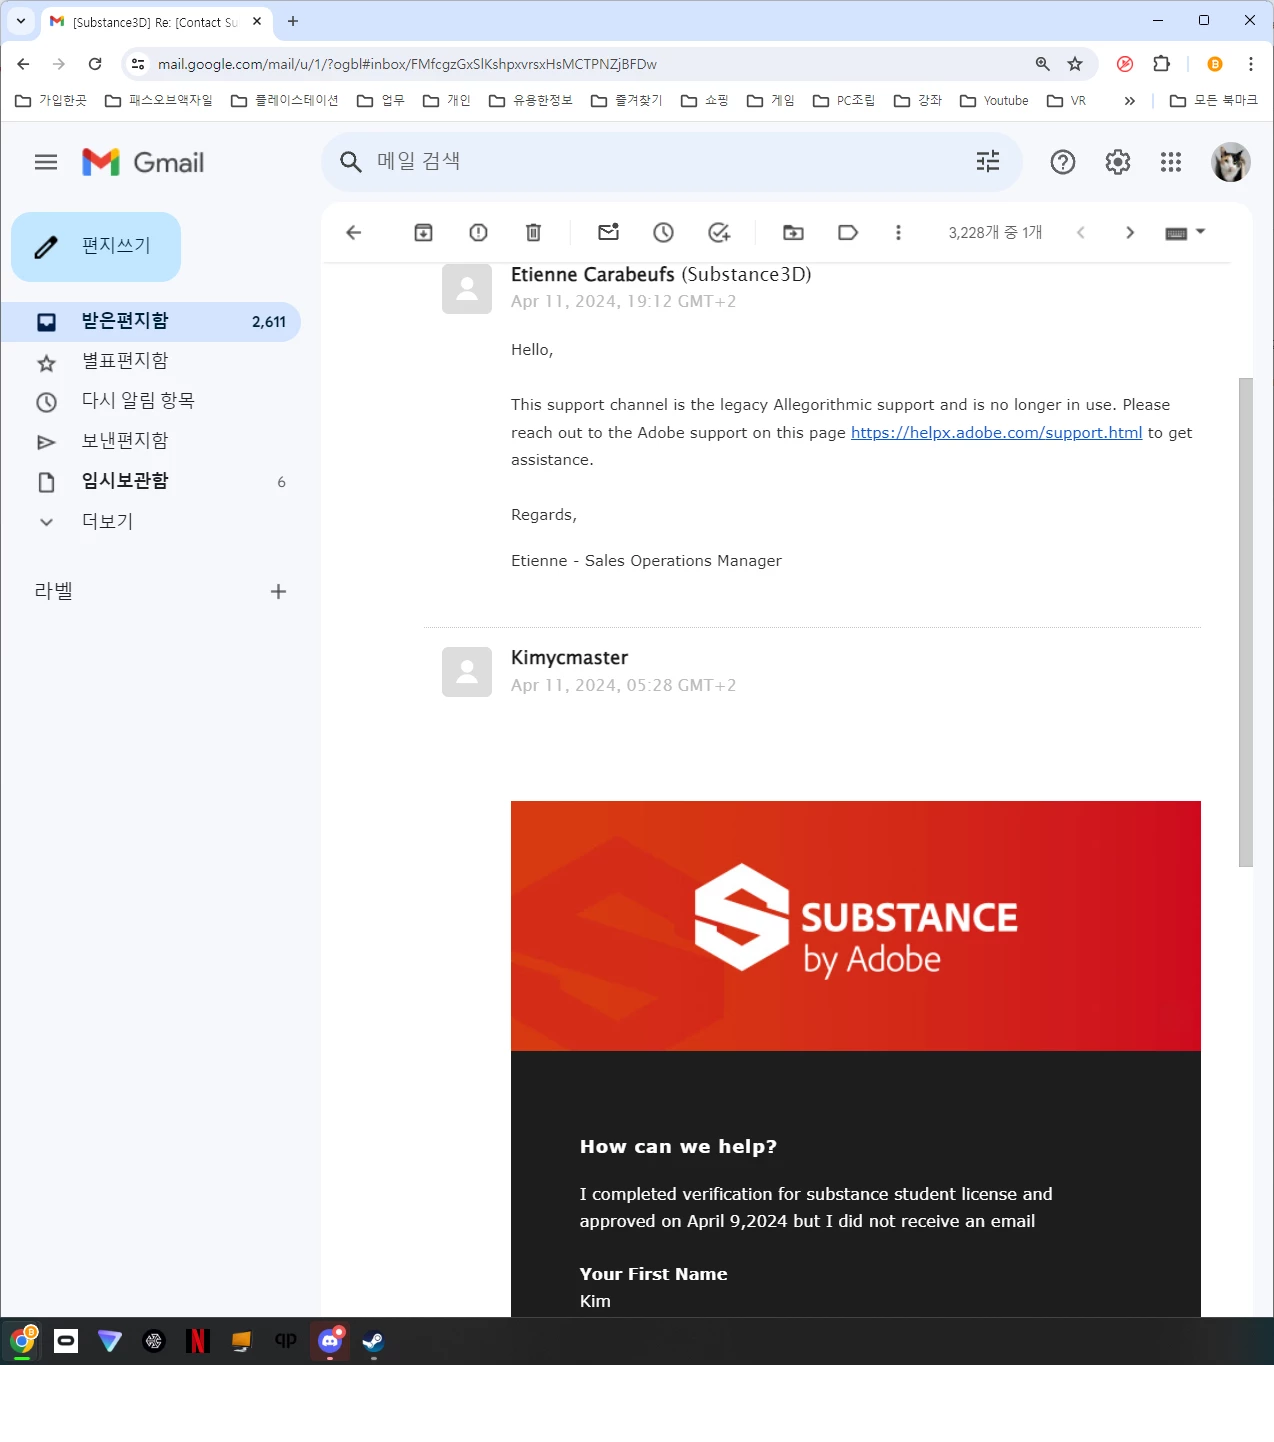
Task: Open the 받은편지함 inbox folder
Action: click(x=150, y=322)
